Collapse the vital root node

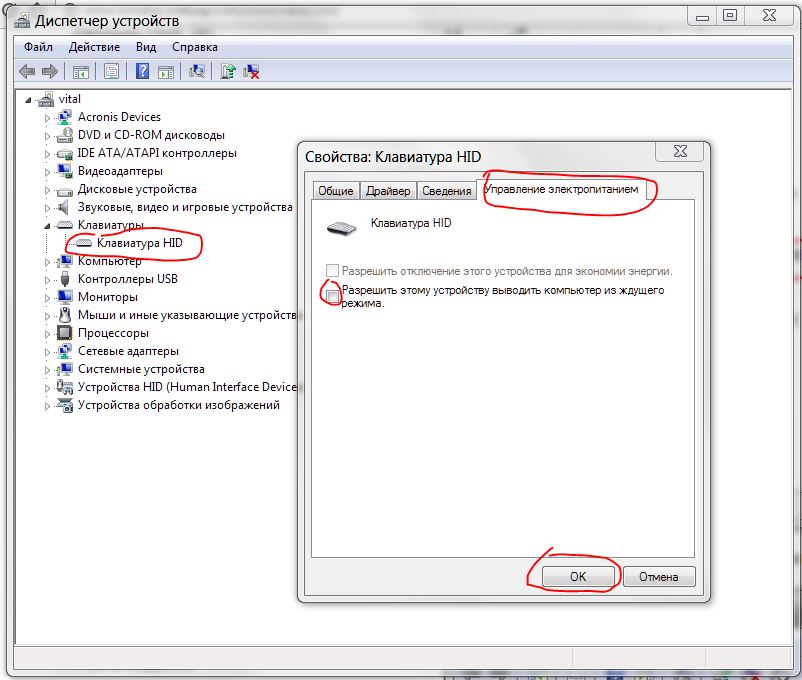click(28, 100)
